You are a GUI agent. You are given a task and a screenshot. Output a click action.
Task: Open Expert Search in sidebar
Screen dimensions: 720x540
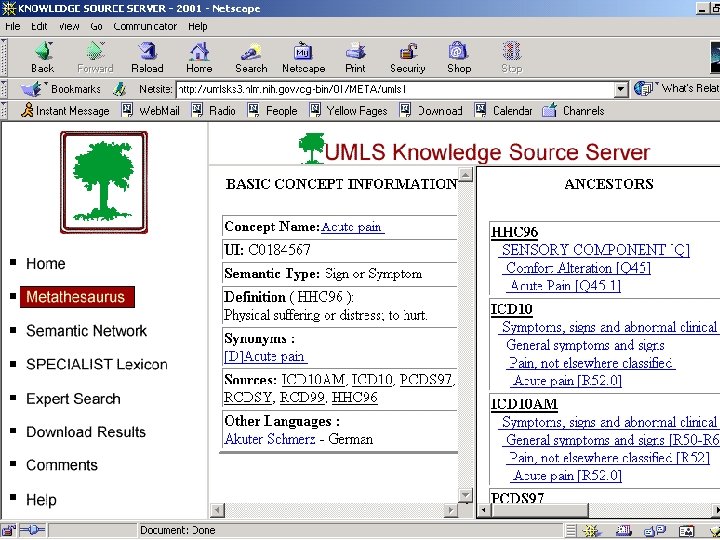[x=73, y=399]
